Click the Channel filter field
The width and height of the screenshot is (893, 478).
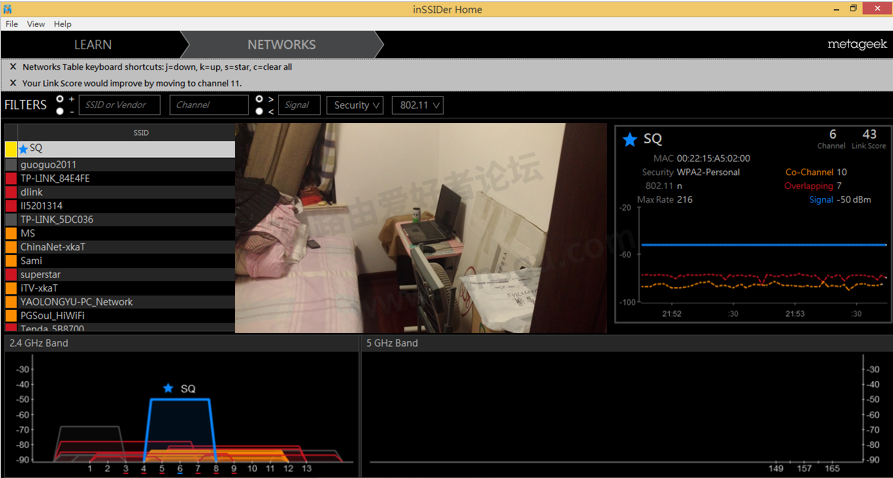point(209,105)
